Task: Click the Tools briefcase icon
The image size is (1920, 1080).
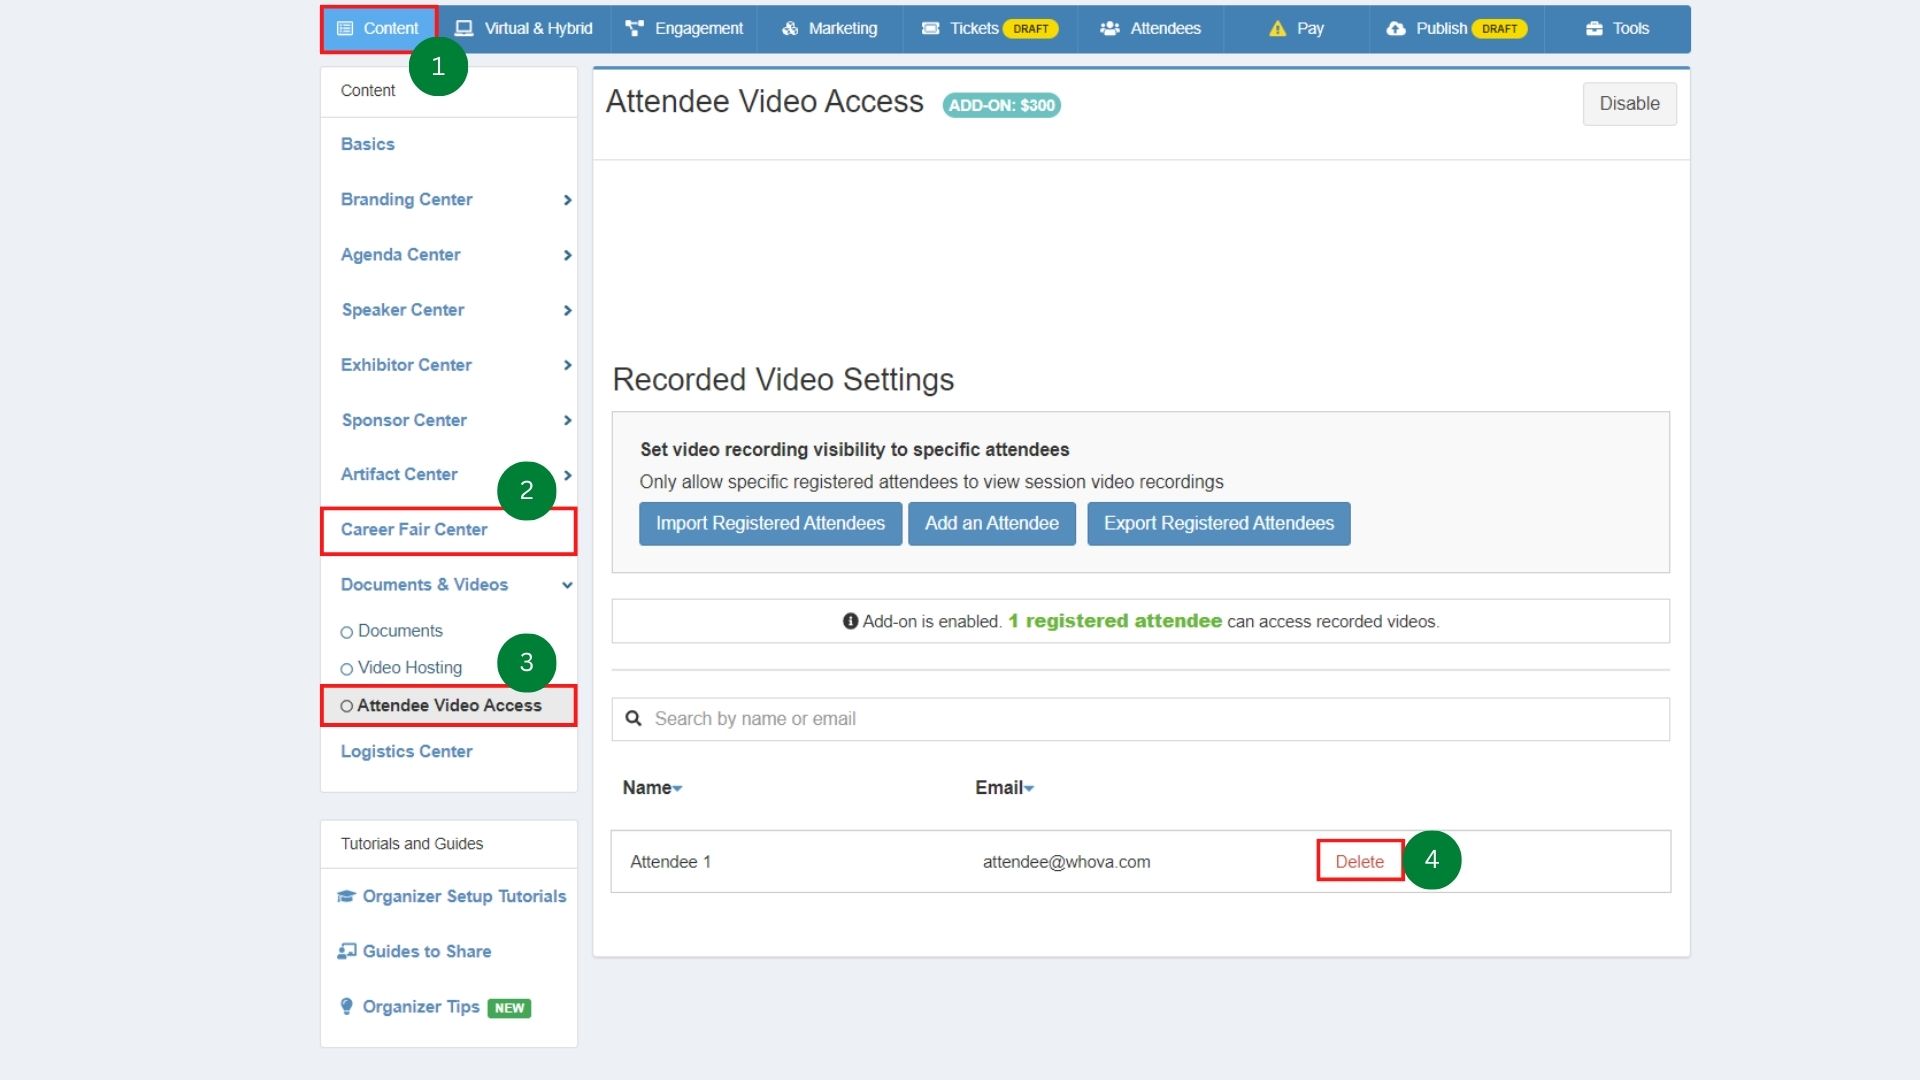Action: [1594, 28]
